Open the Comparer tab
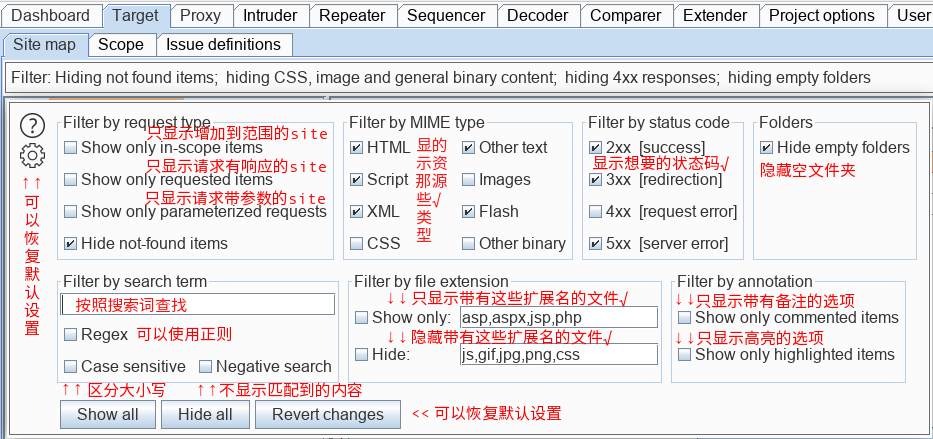933x439 pixels. (x=625, y=15)
